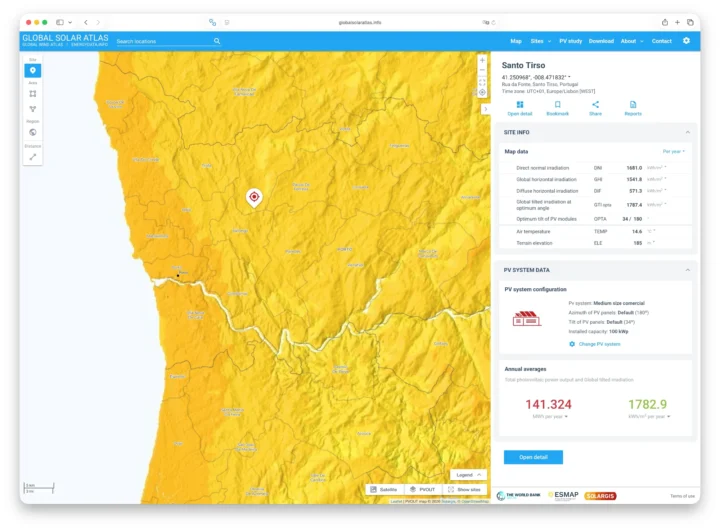Open the settings gear in header
720x530 pixels.
tap(686, 40)
